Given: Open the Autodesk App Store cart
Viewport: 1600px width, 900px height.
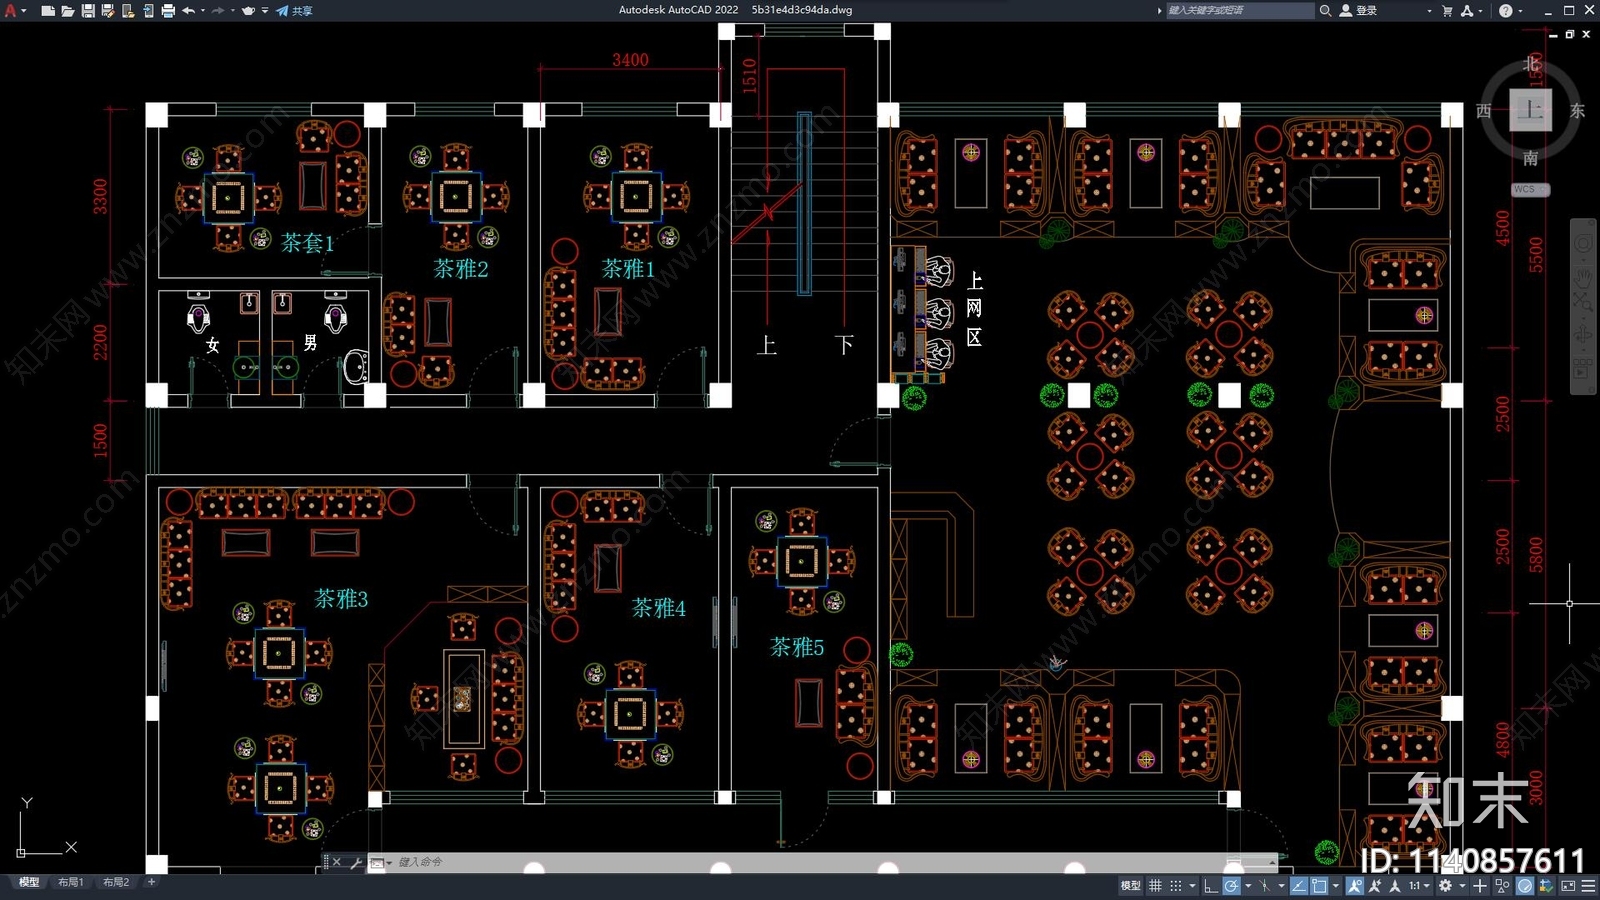Looking at the screenshot, I should [1447, 10].
